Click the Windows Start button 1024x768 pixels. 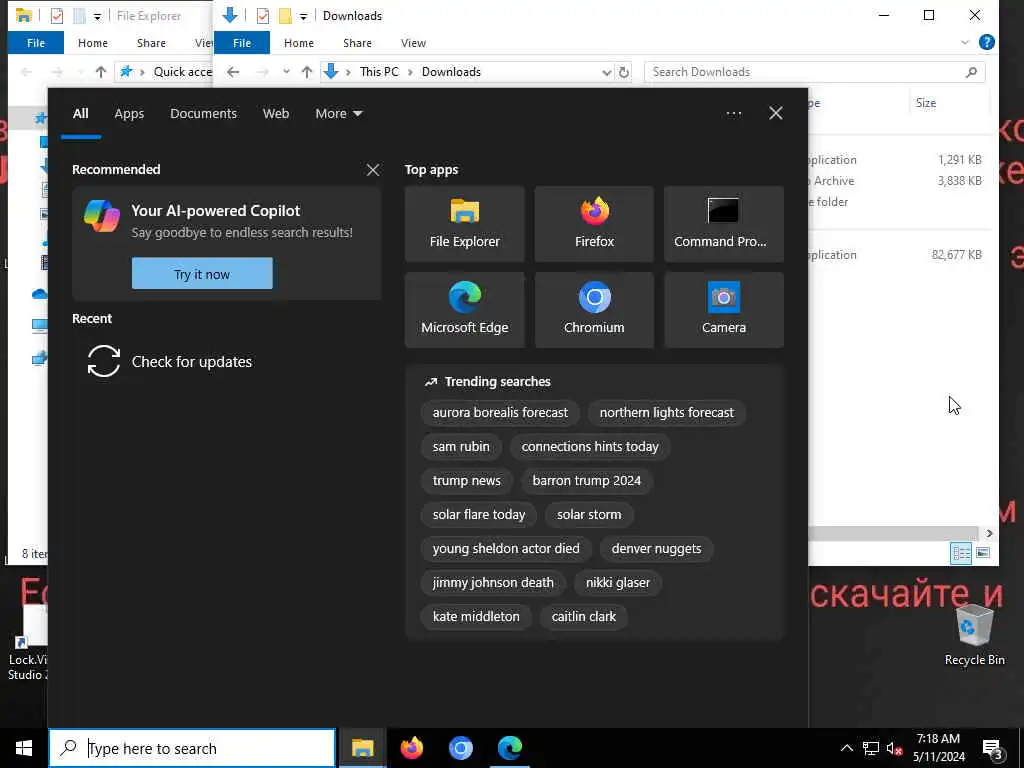(24, 748)
